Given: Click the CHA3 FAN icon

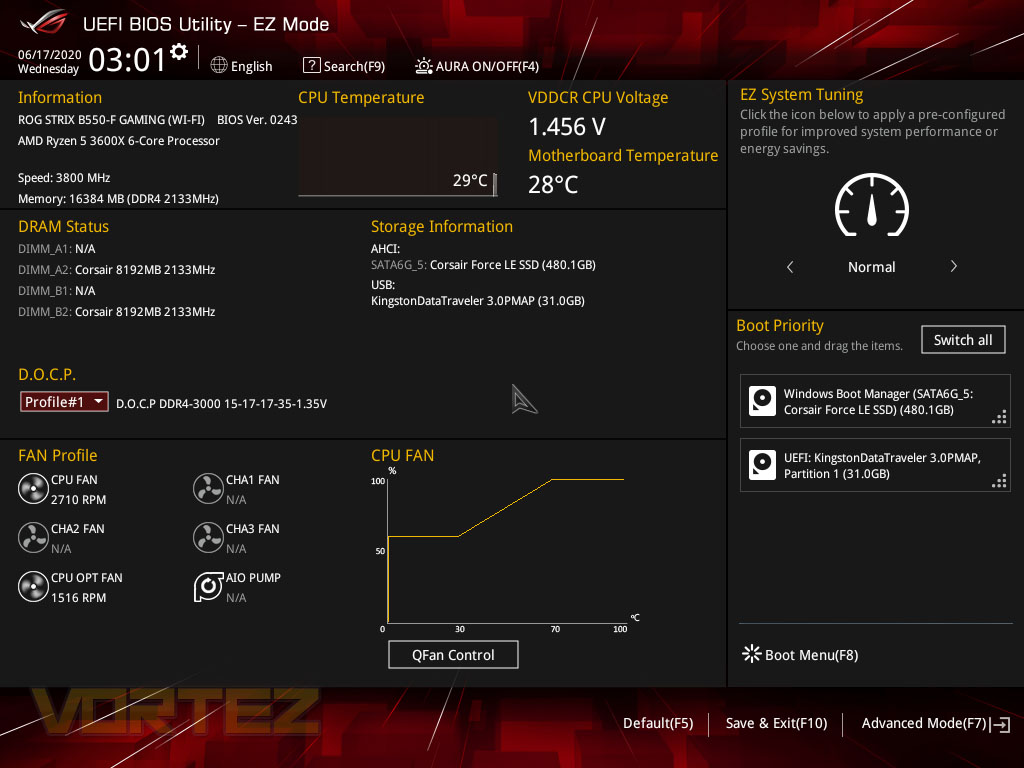Looking at the screenshot, I should (x=208, y=537).
